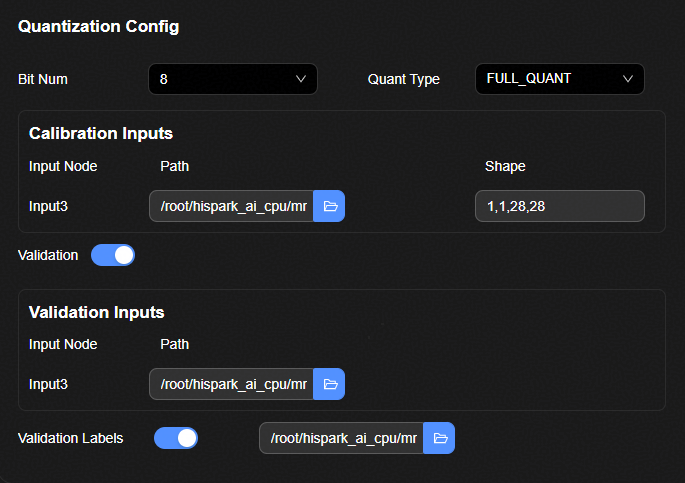Image resolution: width=685 pixels, height=483 pixels.
Task: Select the Validation Inputs path text field
Action: 232,384
